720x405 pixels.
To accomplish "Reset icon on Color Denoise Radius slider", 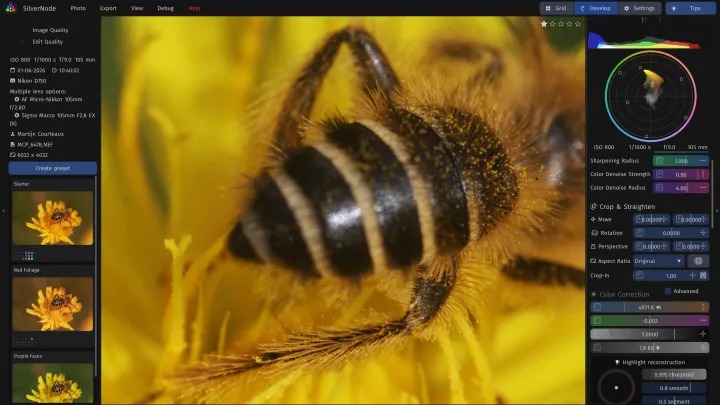I will [659, 187].
